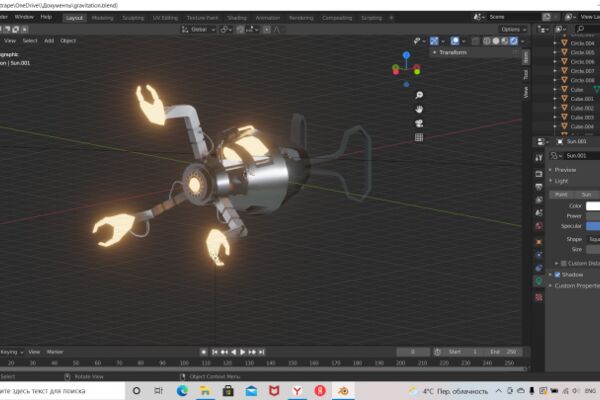Click the zoom magnifier icon in viewport
The image size is (600, 400).
click(419, 95)
